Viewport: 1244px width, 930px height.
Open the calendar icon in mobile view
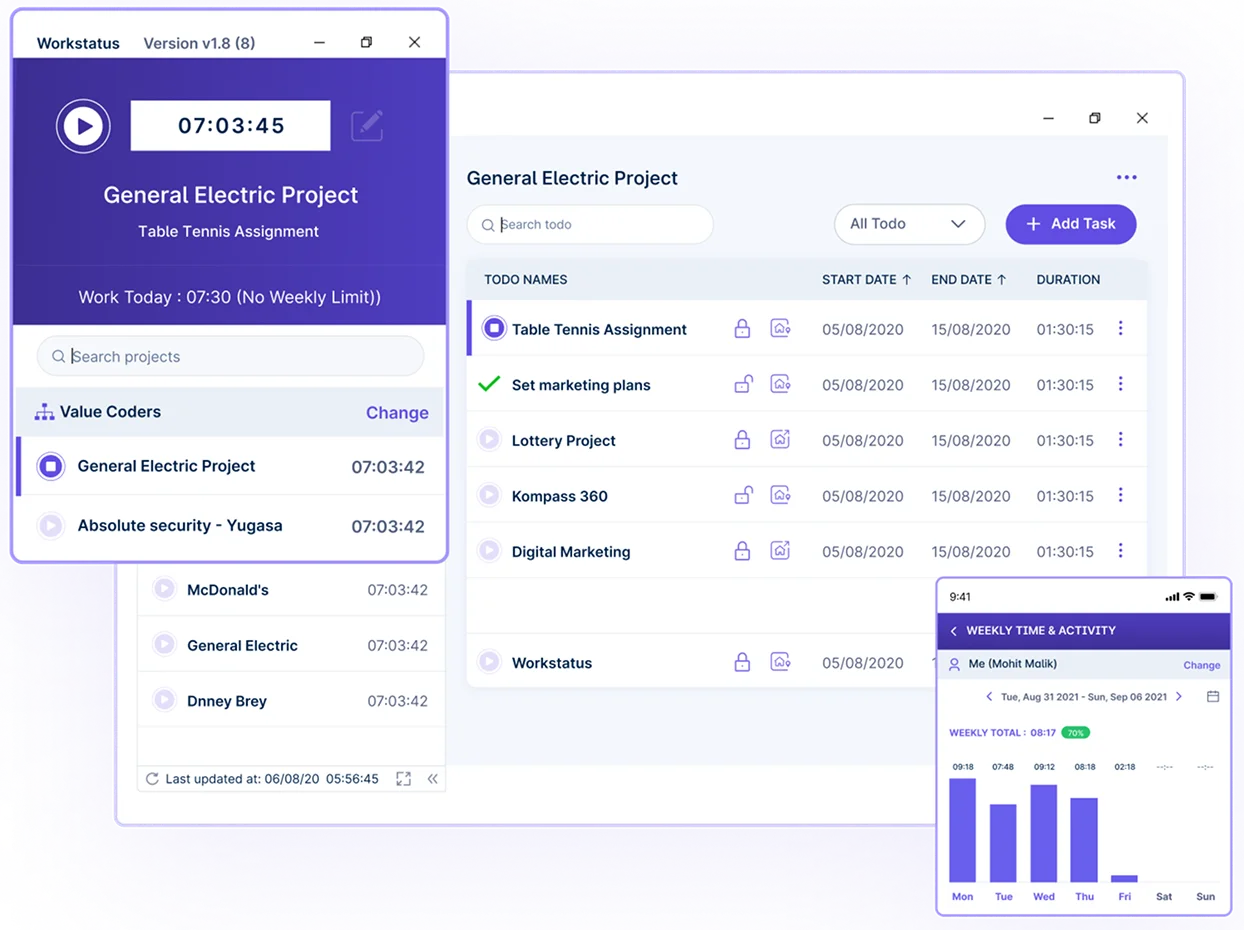click(1213, 696)
